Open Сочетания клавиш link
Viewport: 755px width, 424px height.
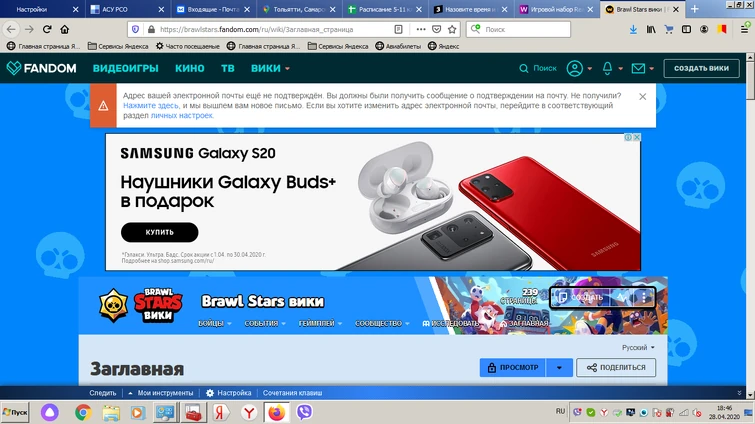click(x=292, y=393)
